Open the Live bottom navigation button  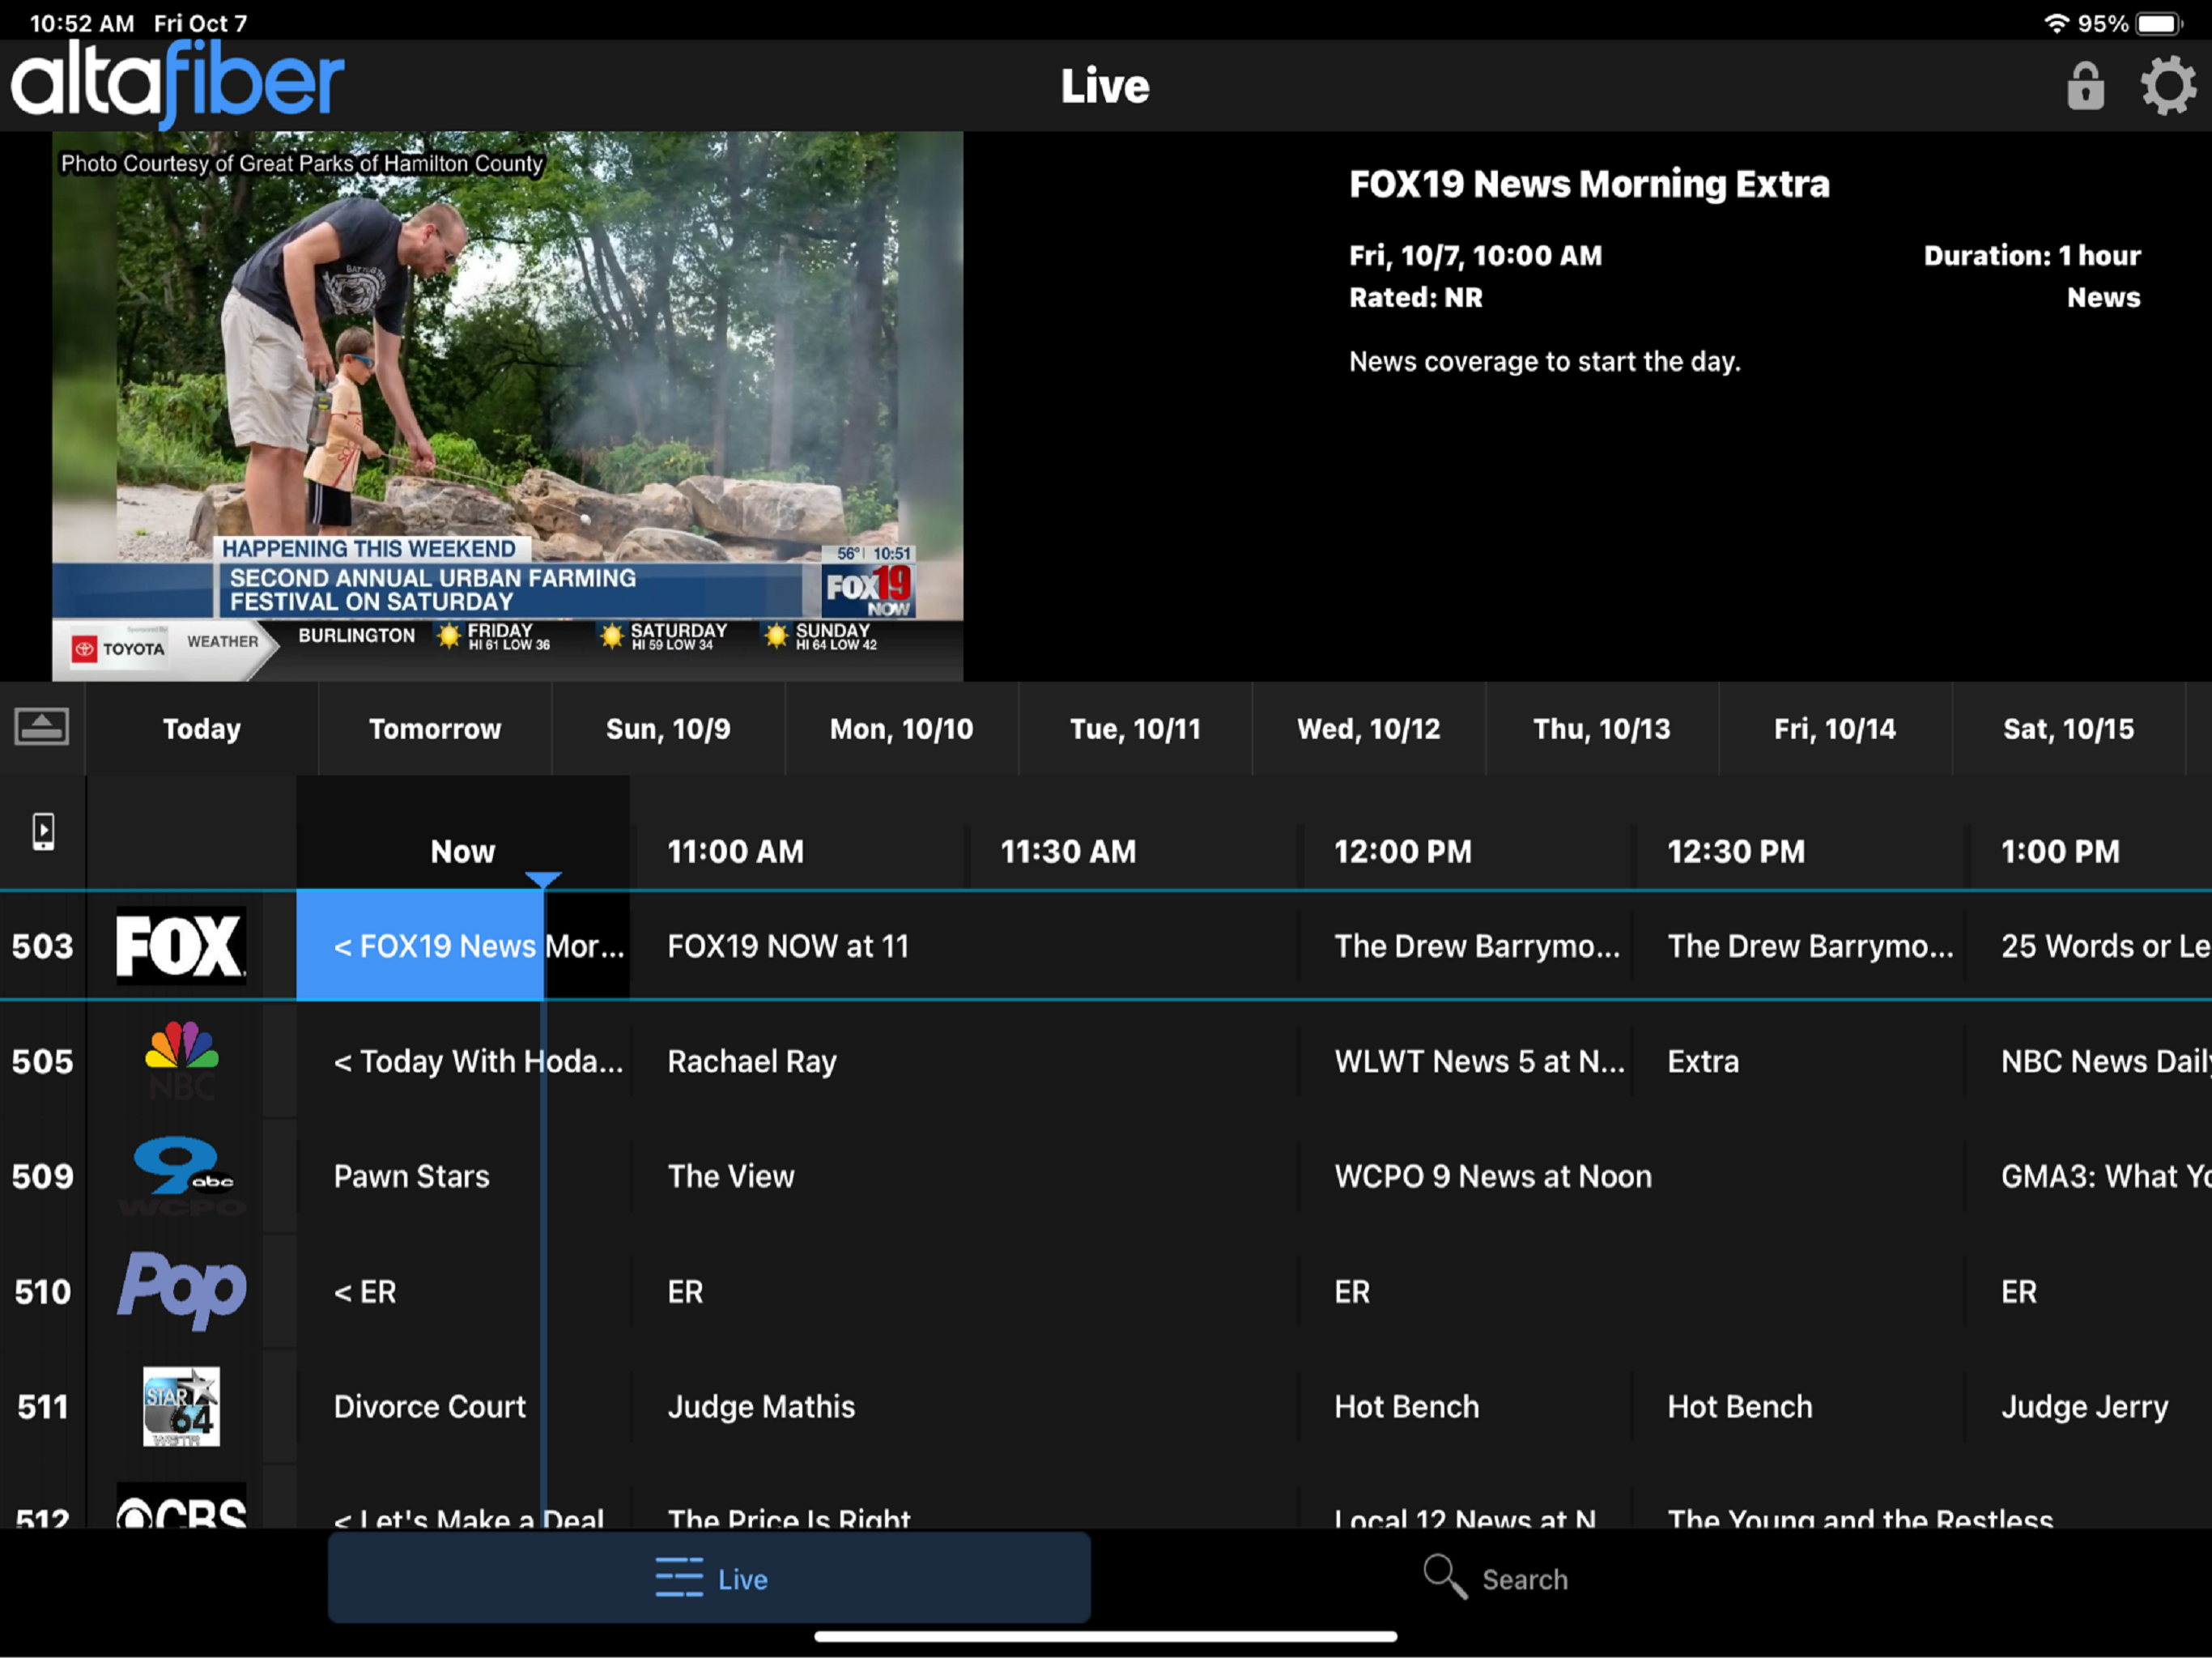tap(709, 1578)
